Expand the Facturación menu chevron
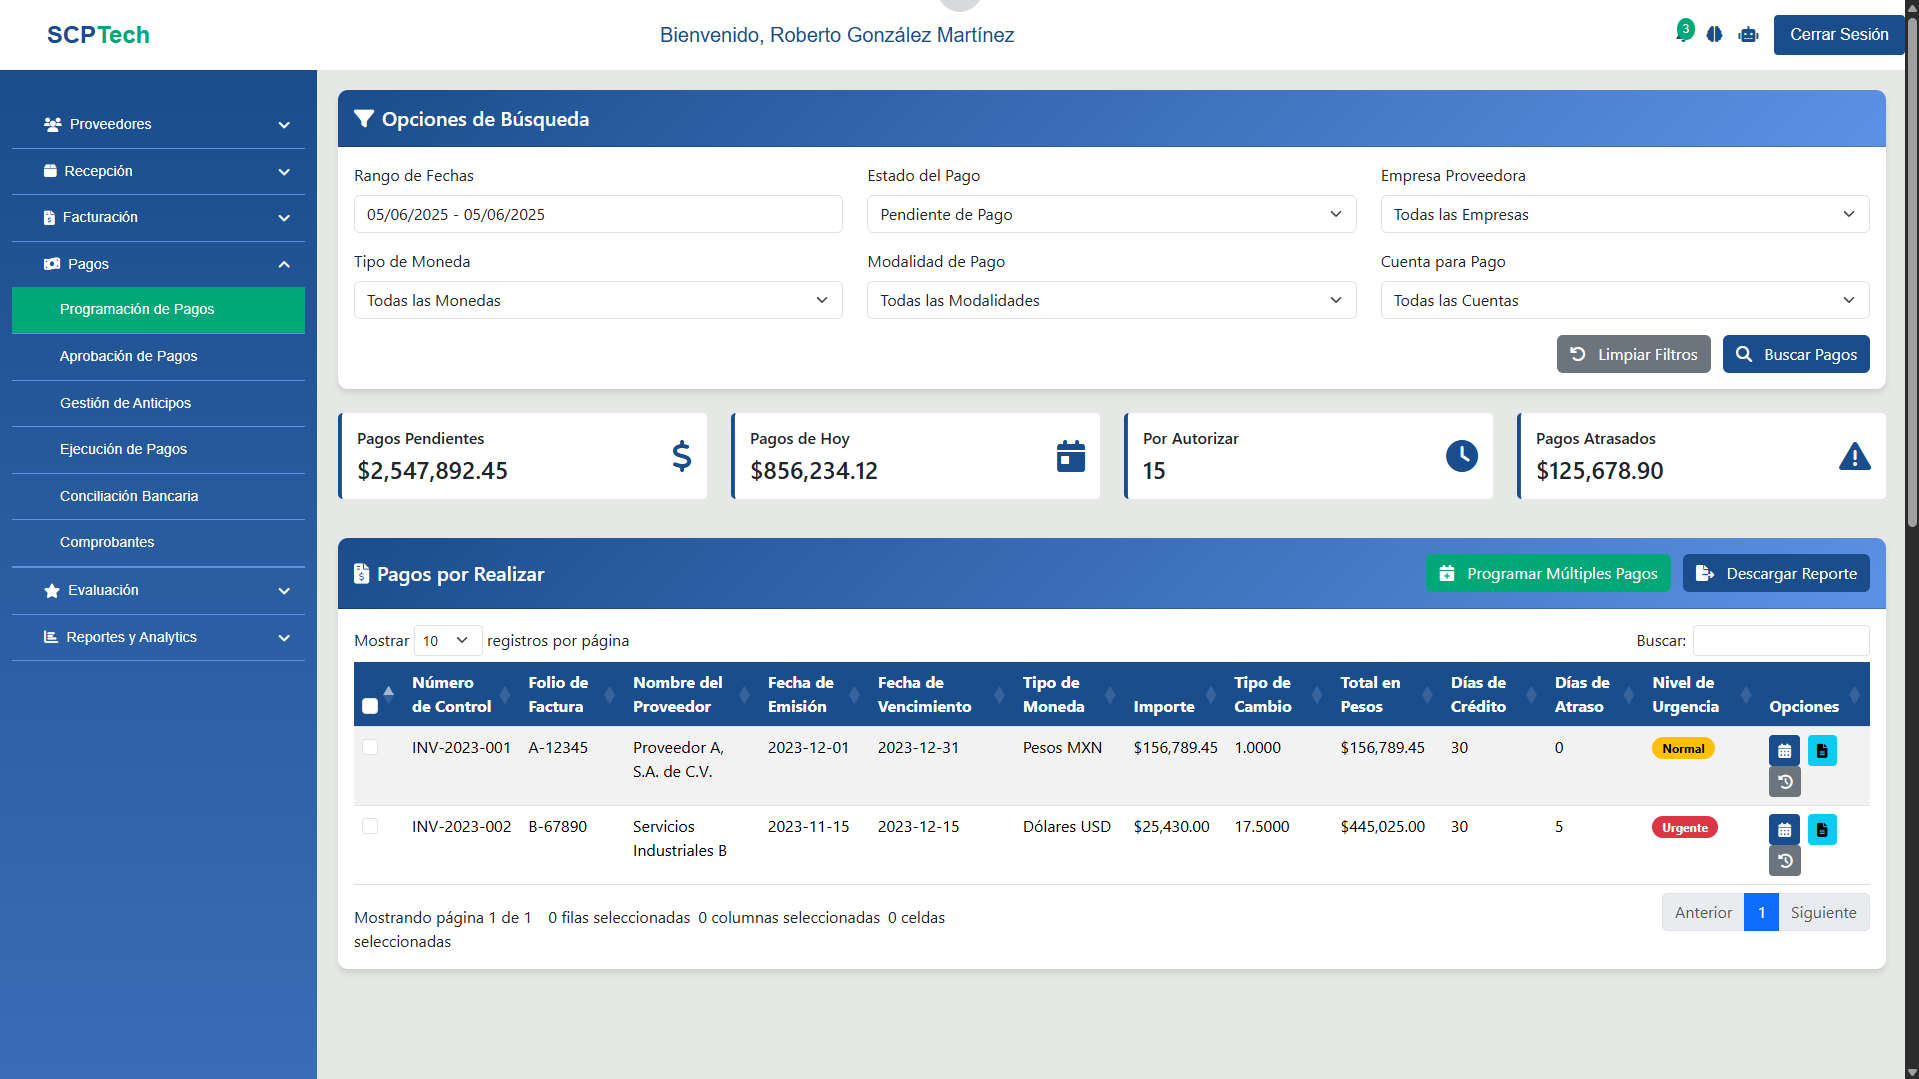 pos(284,218)
